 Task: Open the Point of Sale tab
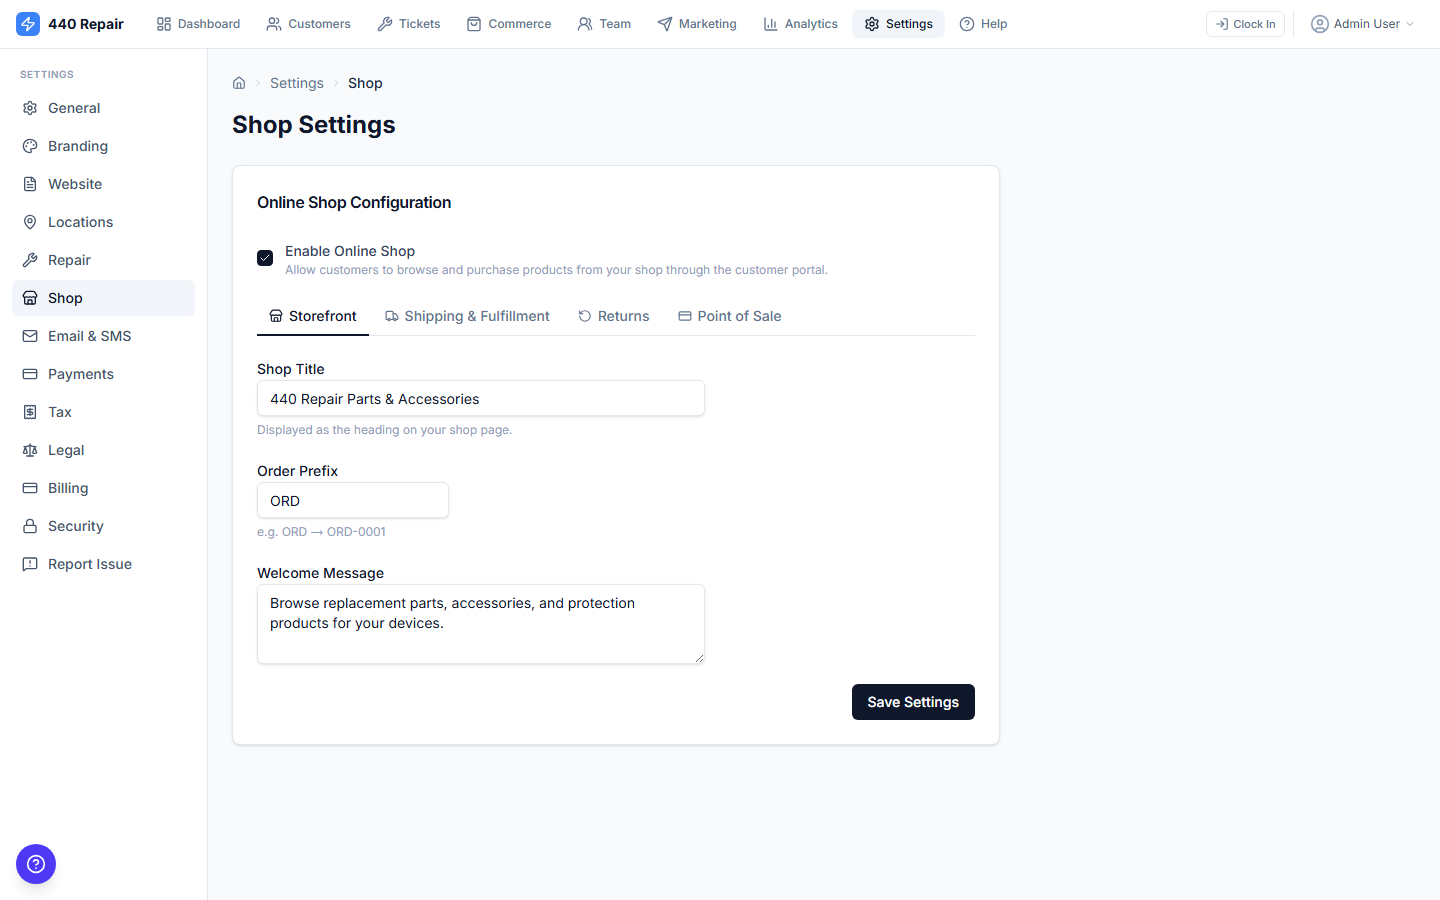[729, 316]
